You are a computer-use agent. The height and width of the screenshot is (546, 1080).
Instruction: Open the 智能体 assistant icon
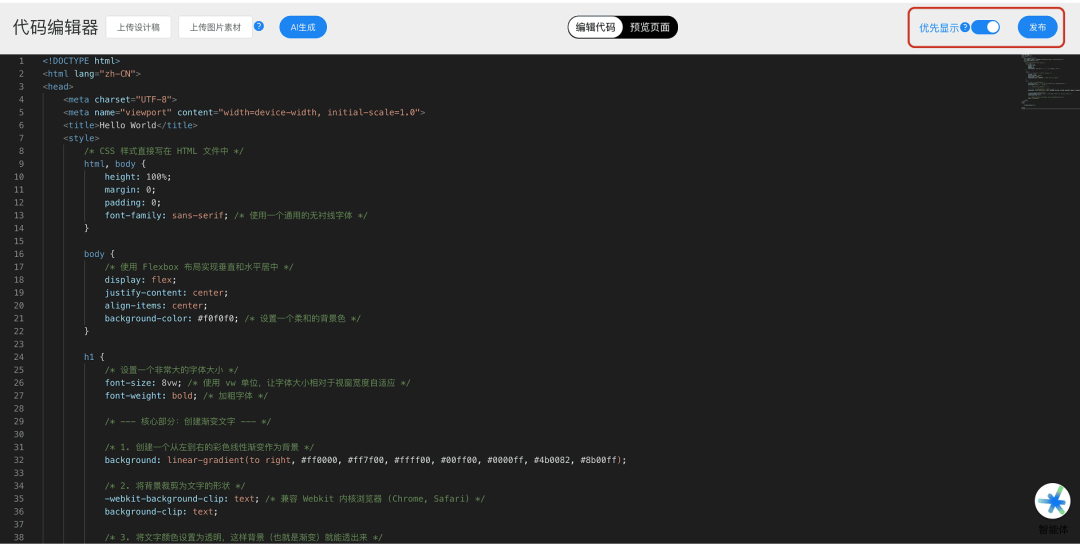tap(1052, 501)
